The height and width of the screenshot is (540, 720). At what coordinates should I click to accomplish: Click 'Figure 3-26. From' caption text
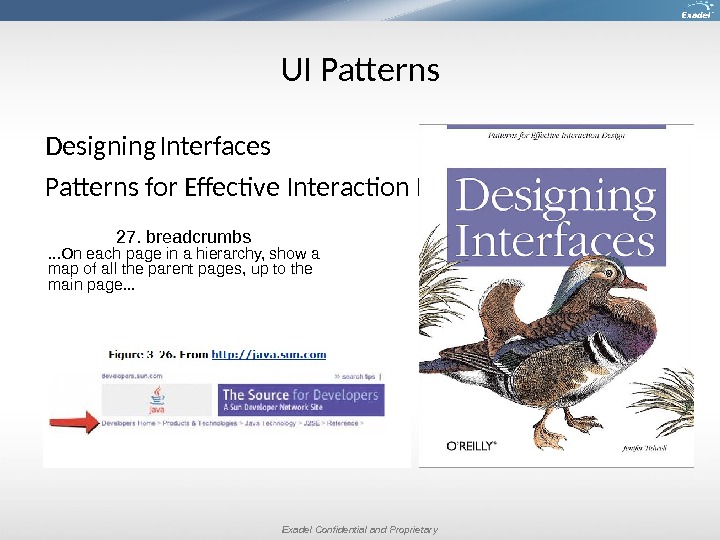point(158,354)
